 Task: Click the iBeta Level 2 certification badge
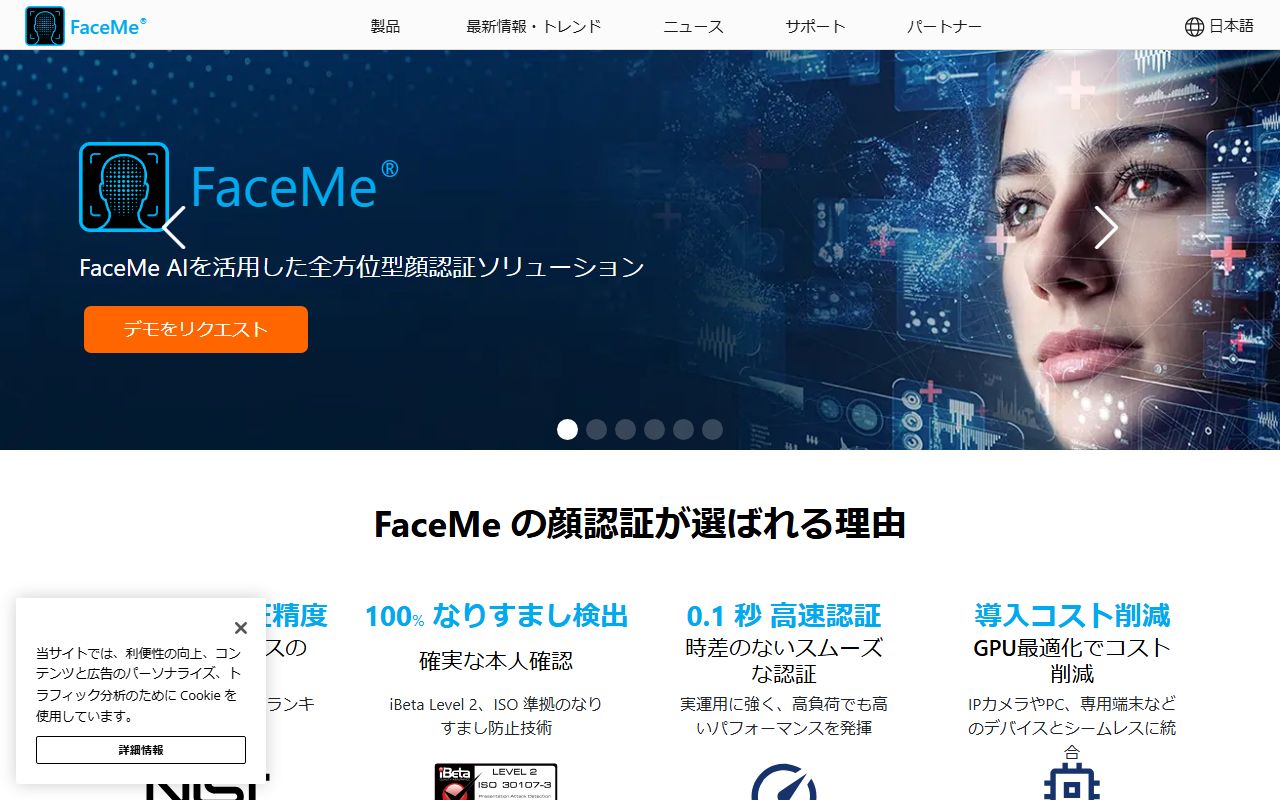[x=496, y=782]
